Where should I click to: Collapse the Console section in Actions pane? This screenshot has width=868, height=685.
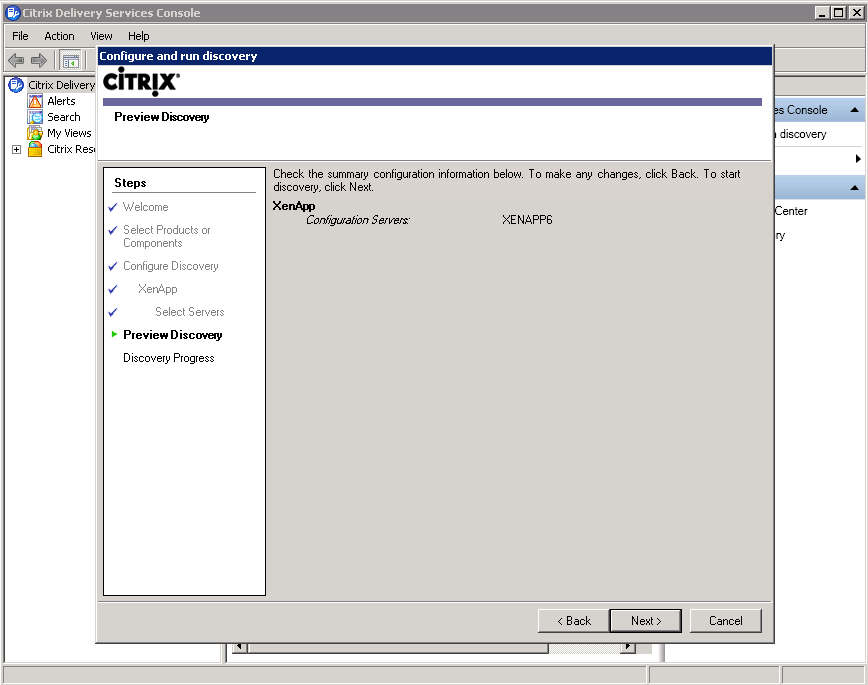coord(855,110)
